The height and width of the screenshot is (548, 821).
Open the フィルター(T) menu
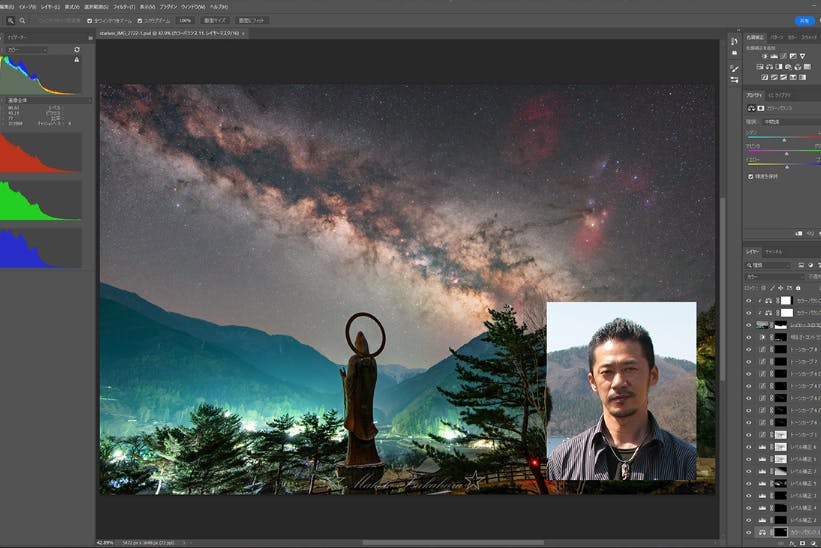(x=124, y=7)
